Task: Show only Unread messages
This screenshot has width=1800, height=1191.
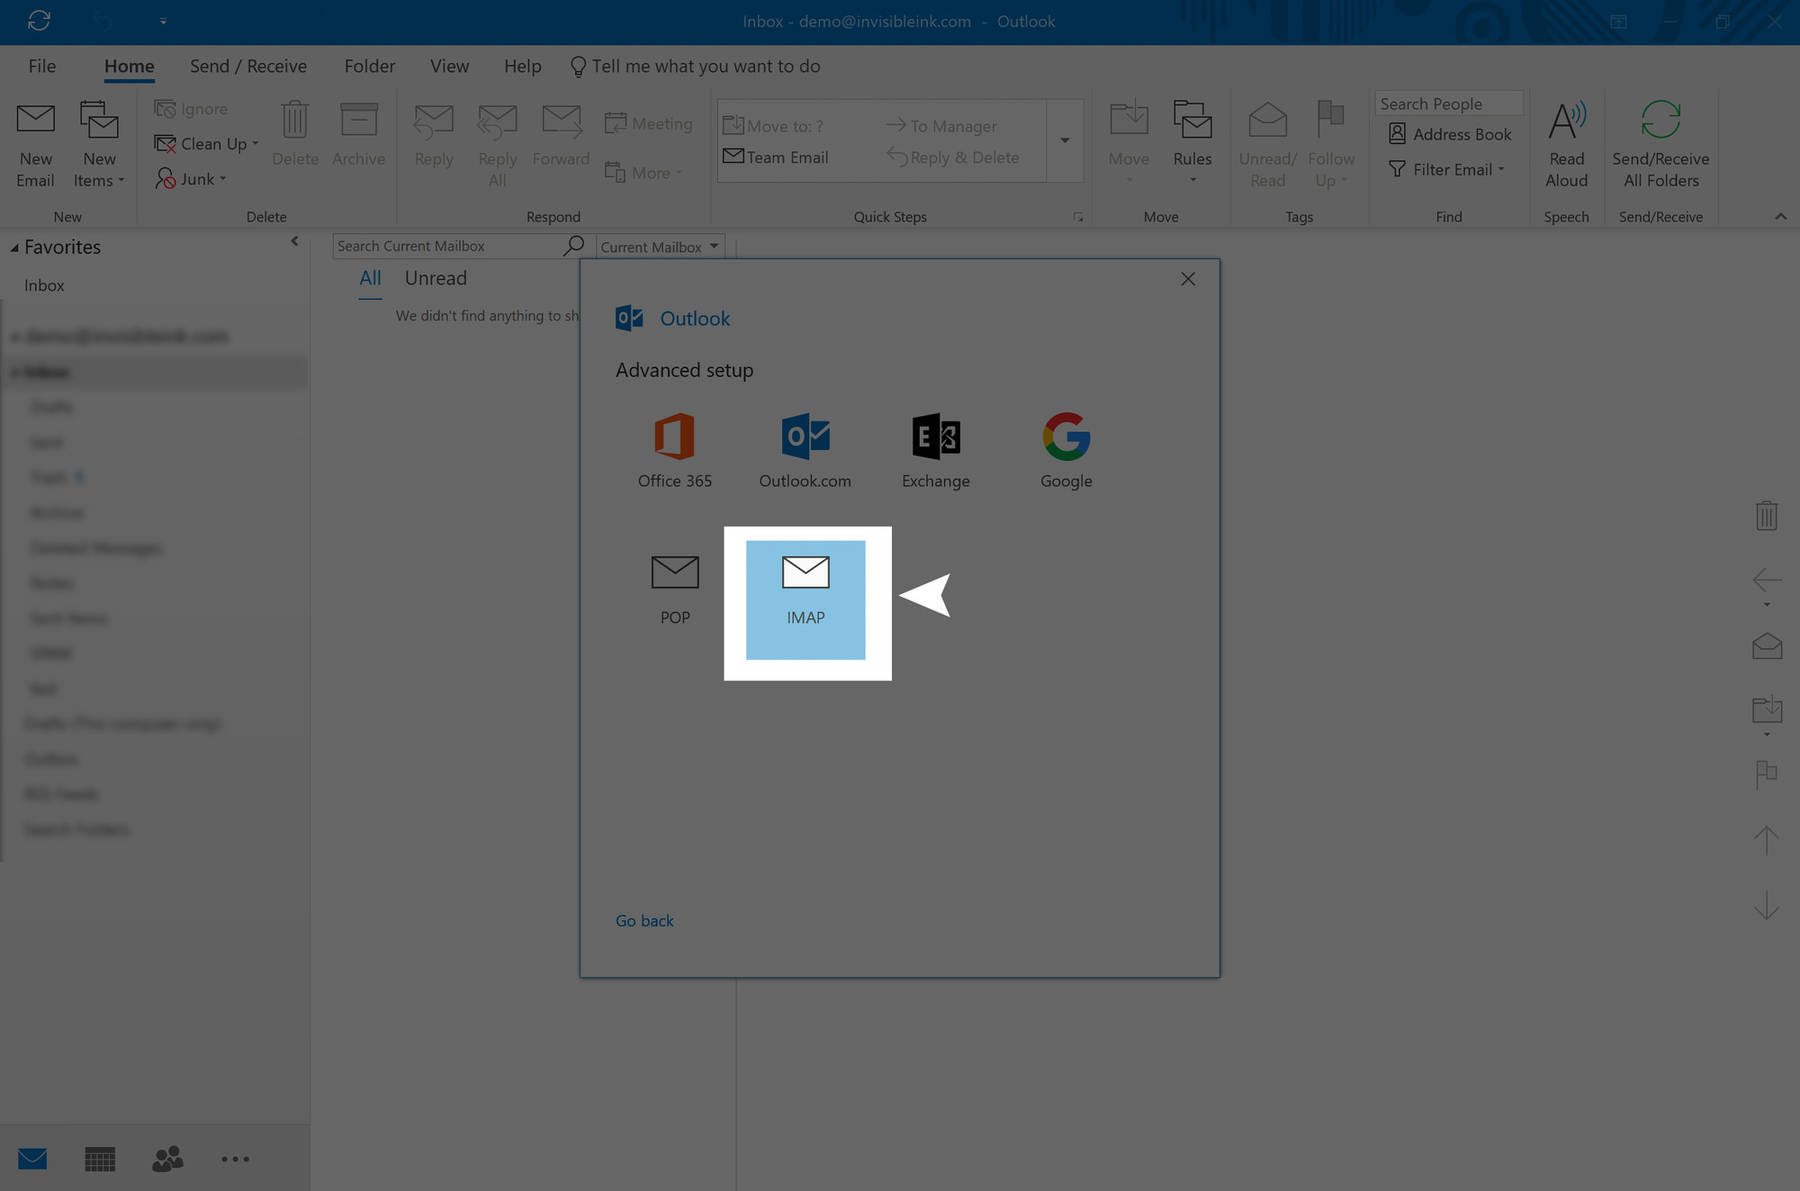Action: pyautogui.click(x=435, y=278)
